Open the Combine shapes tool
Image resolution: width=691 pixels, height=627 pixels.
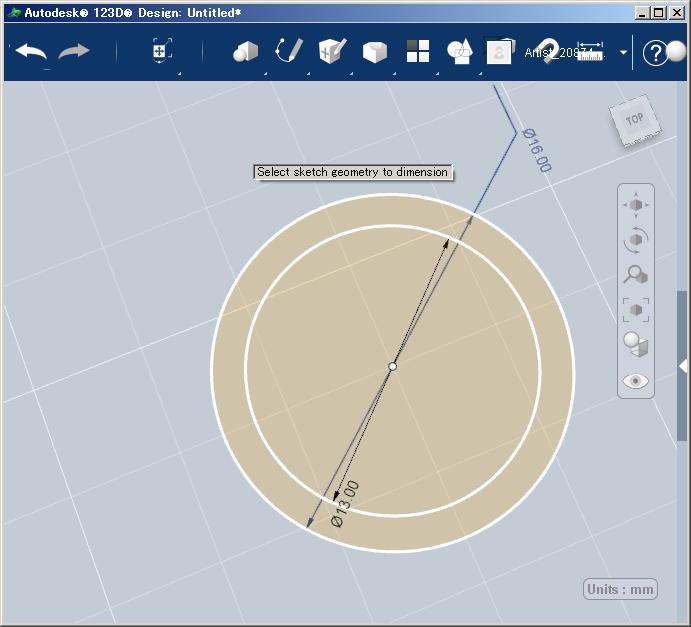click(460, 52)
